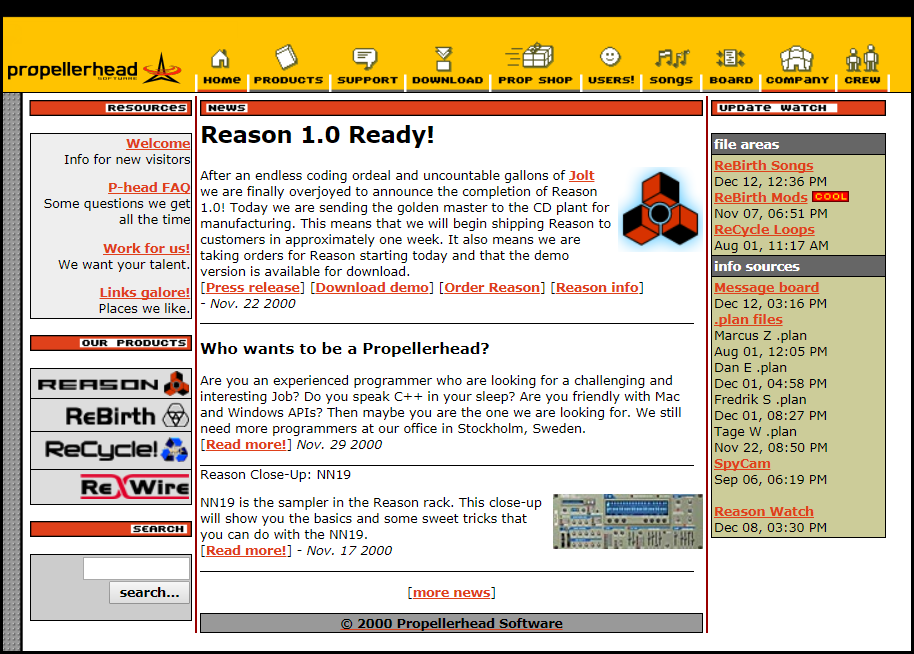Click the Users smiley face icon
Image resolution: width=914 pixels, height=654 pixels.
[x=610, y=57]
